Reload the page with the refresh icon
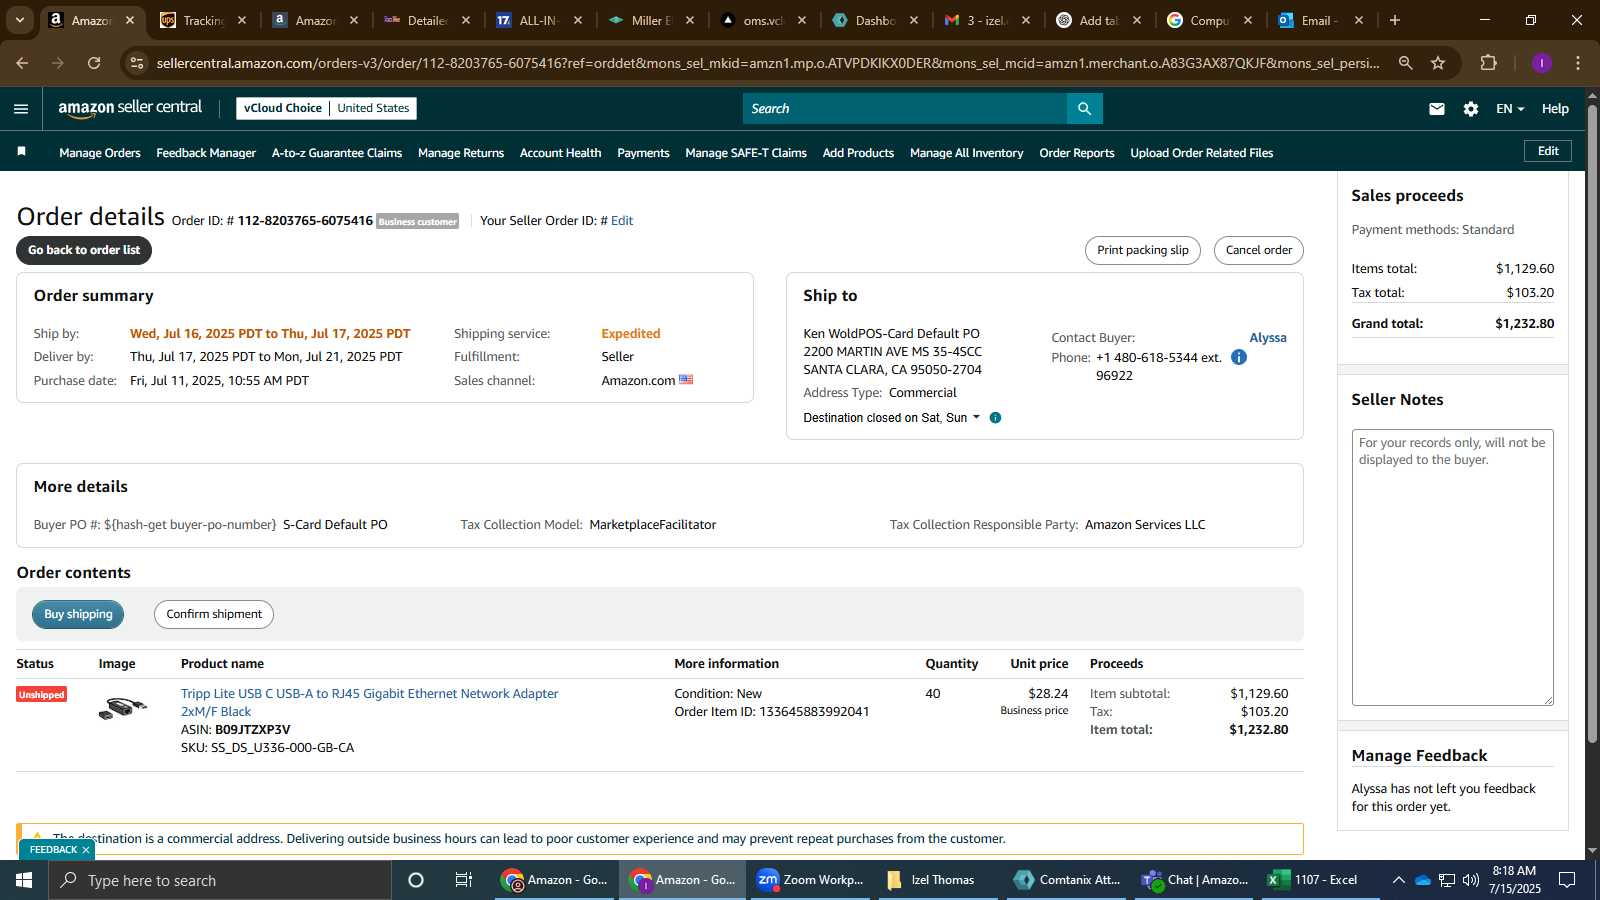 (x=94, y=63)
